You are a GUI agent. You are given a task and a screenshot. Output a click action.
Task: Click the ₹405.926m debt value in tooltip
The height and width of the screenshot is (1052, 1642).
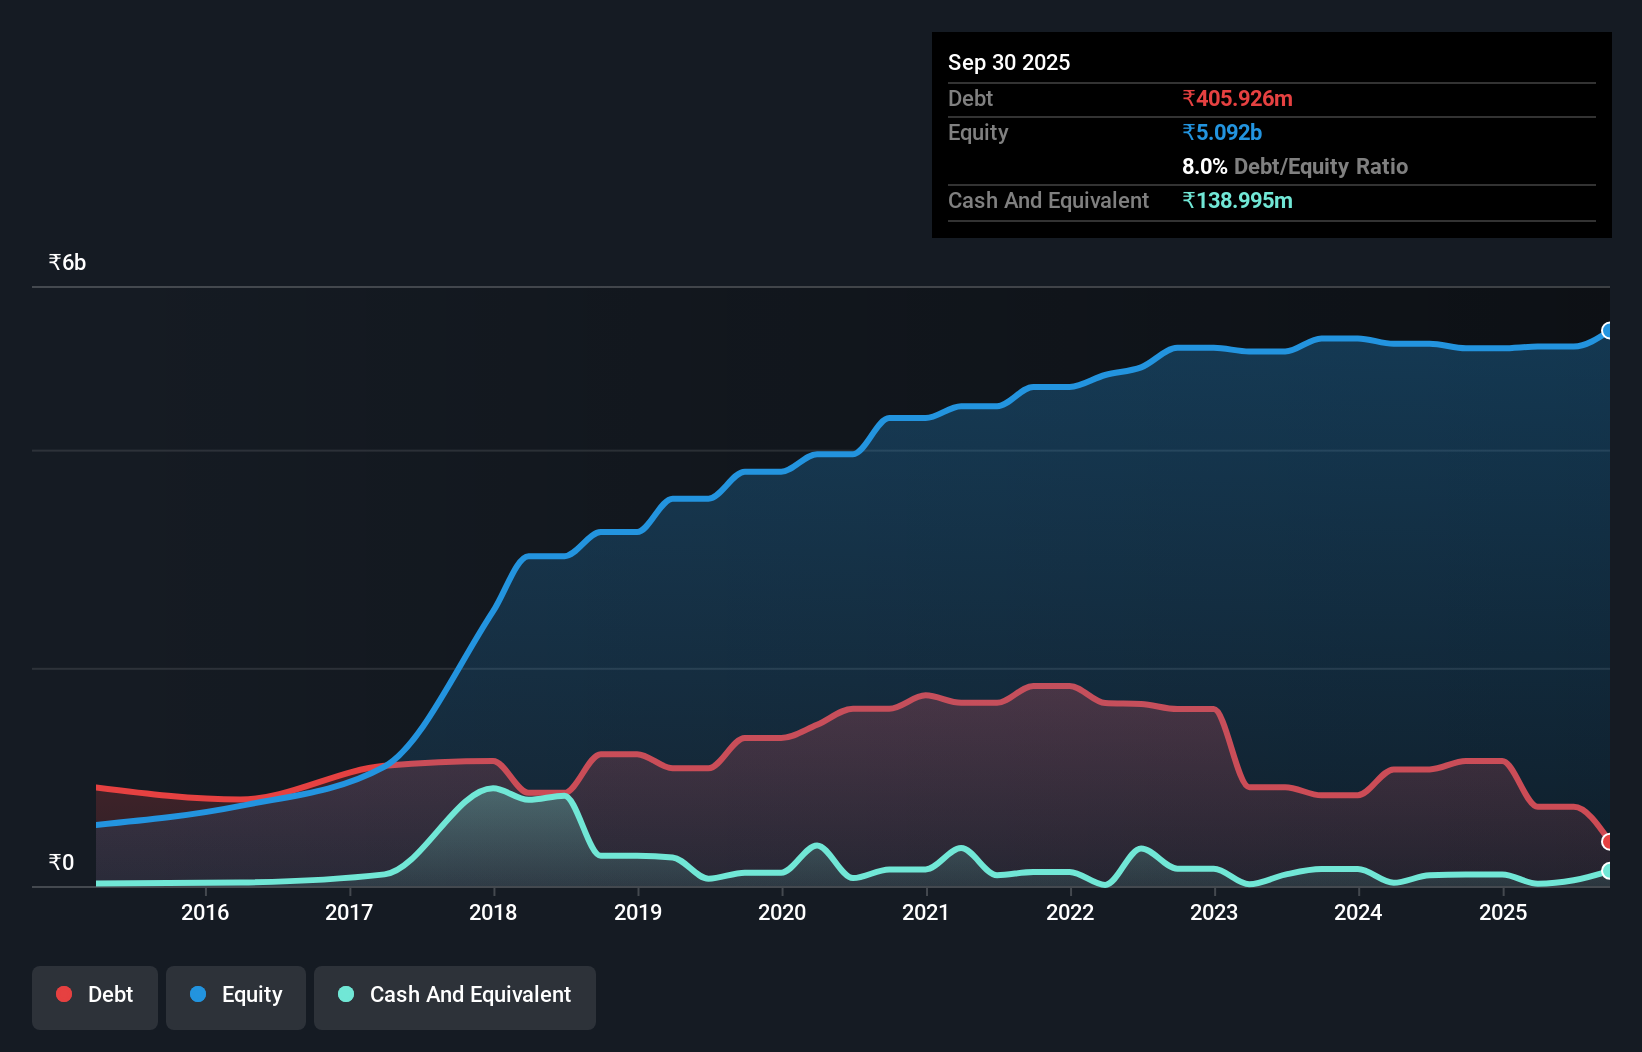(x=1237, y=98)
